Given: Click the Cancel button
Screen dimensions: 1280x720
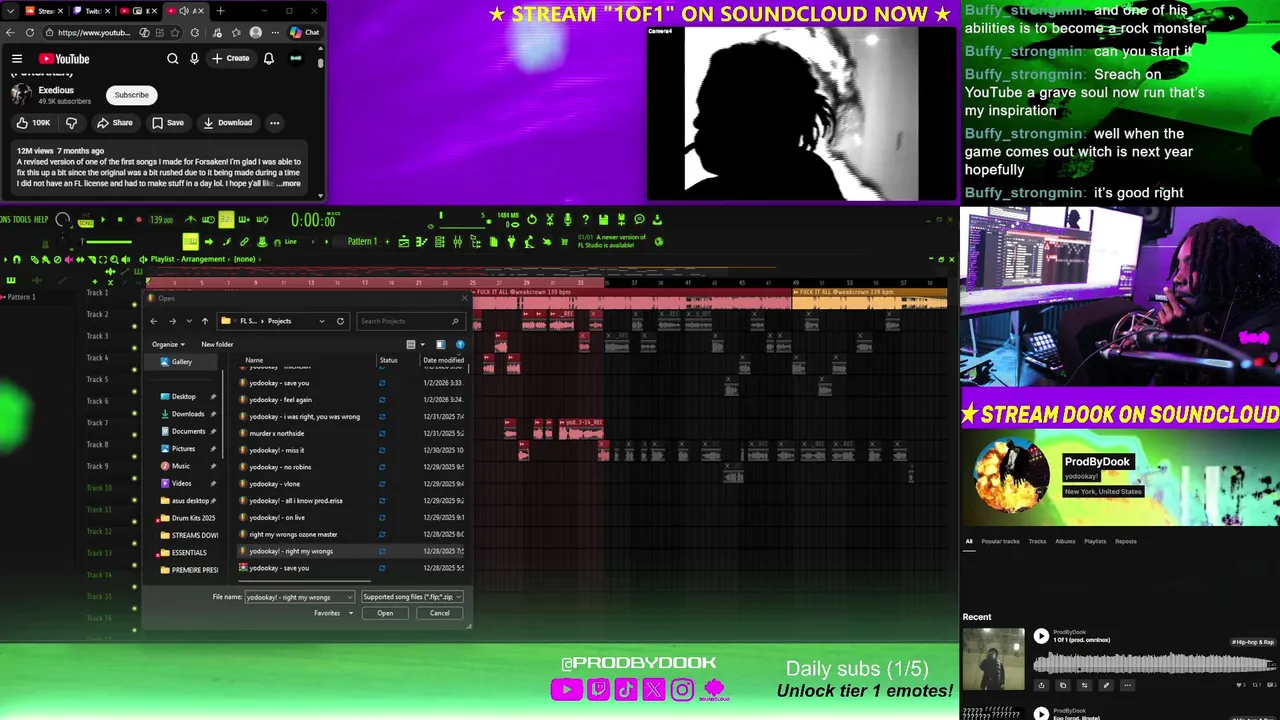Looking at the screenshot, I should [x=440, y=613].
